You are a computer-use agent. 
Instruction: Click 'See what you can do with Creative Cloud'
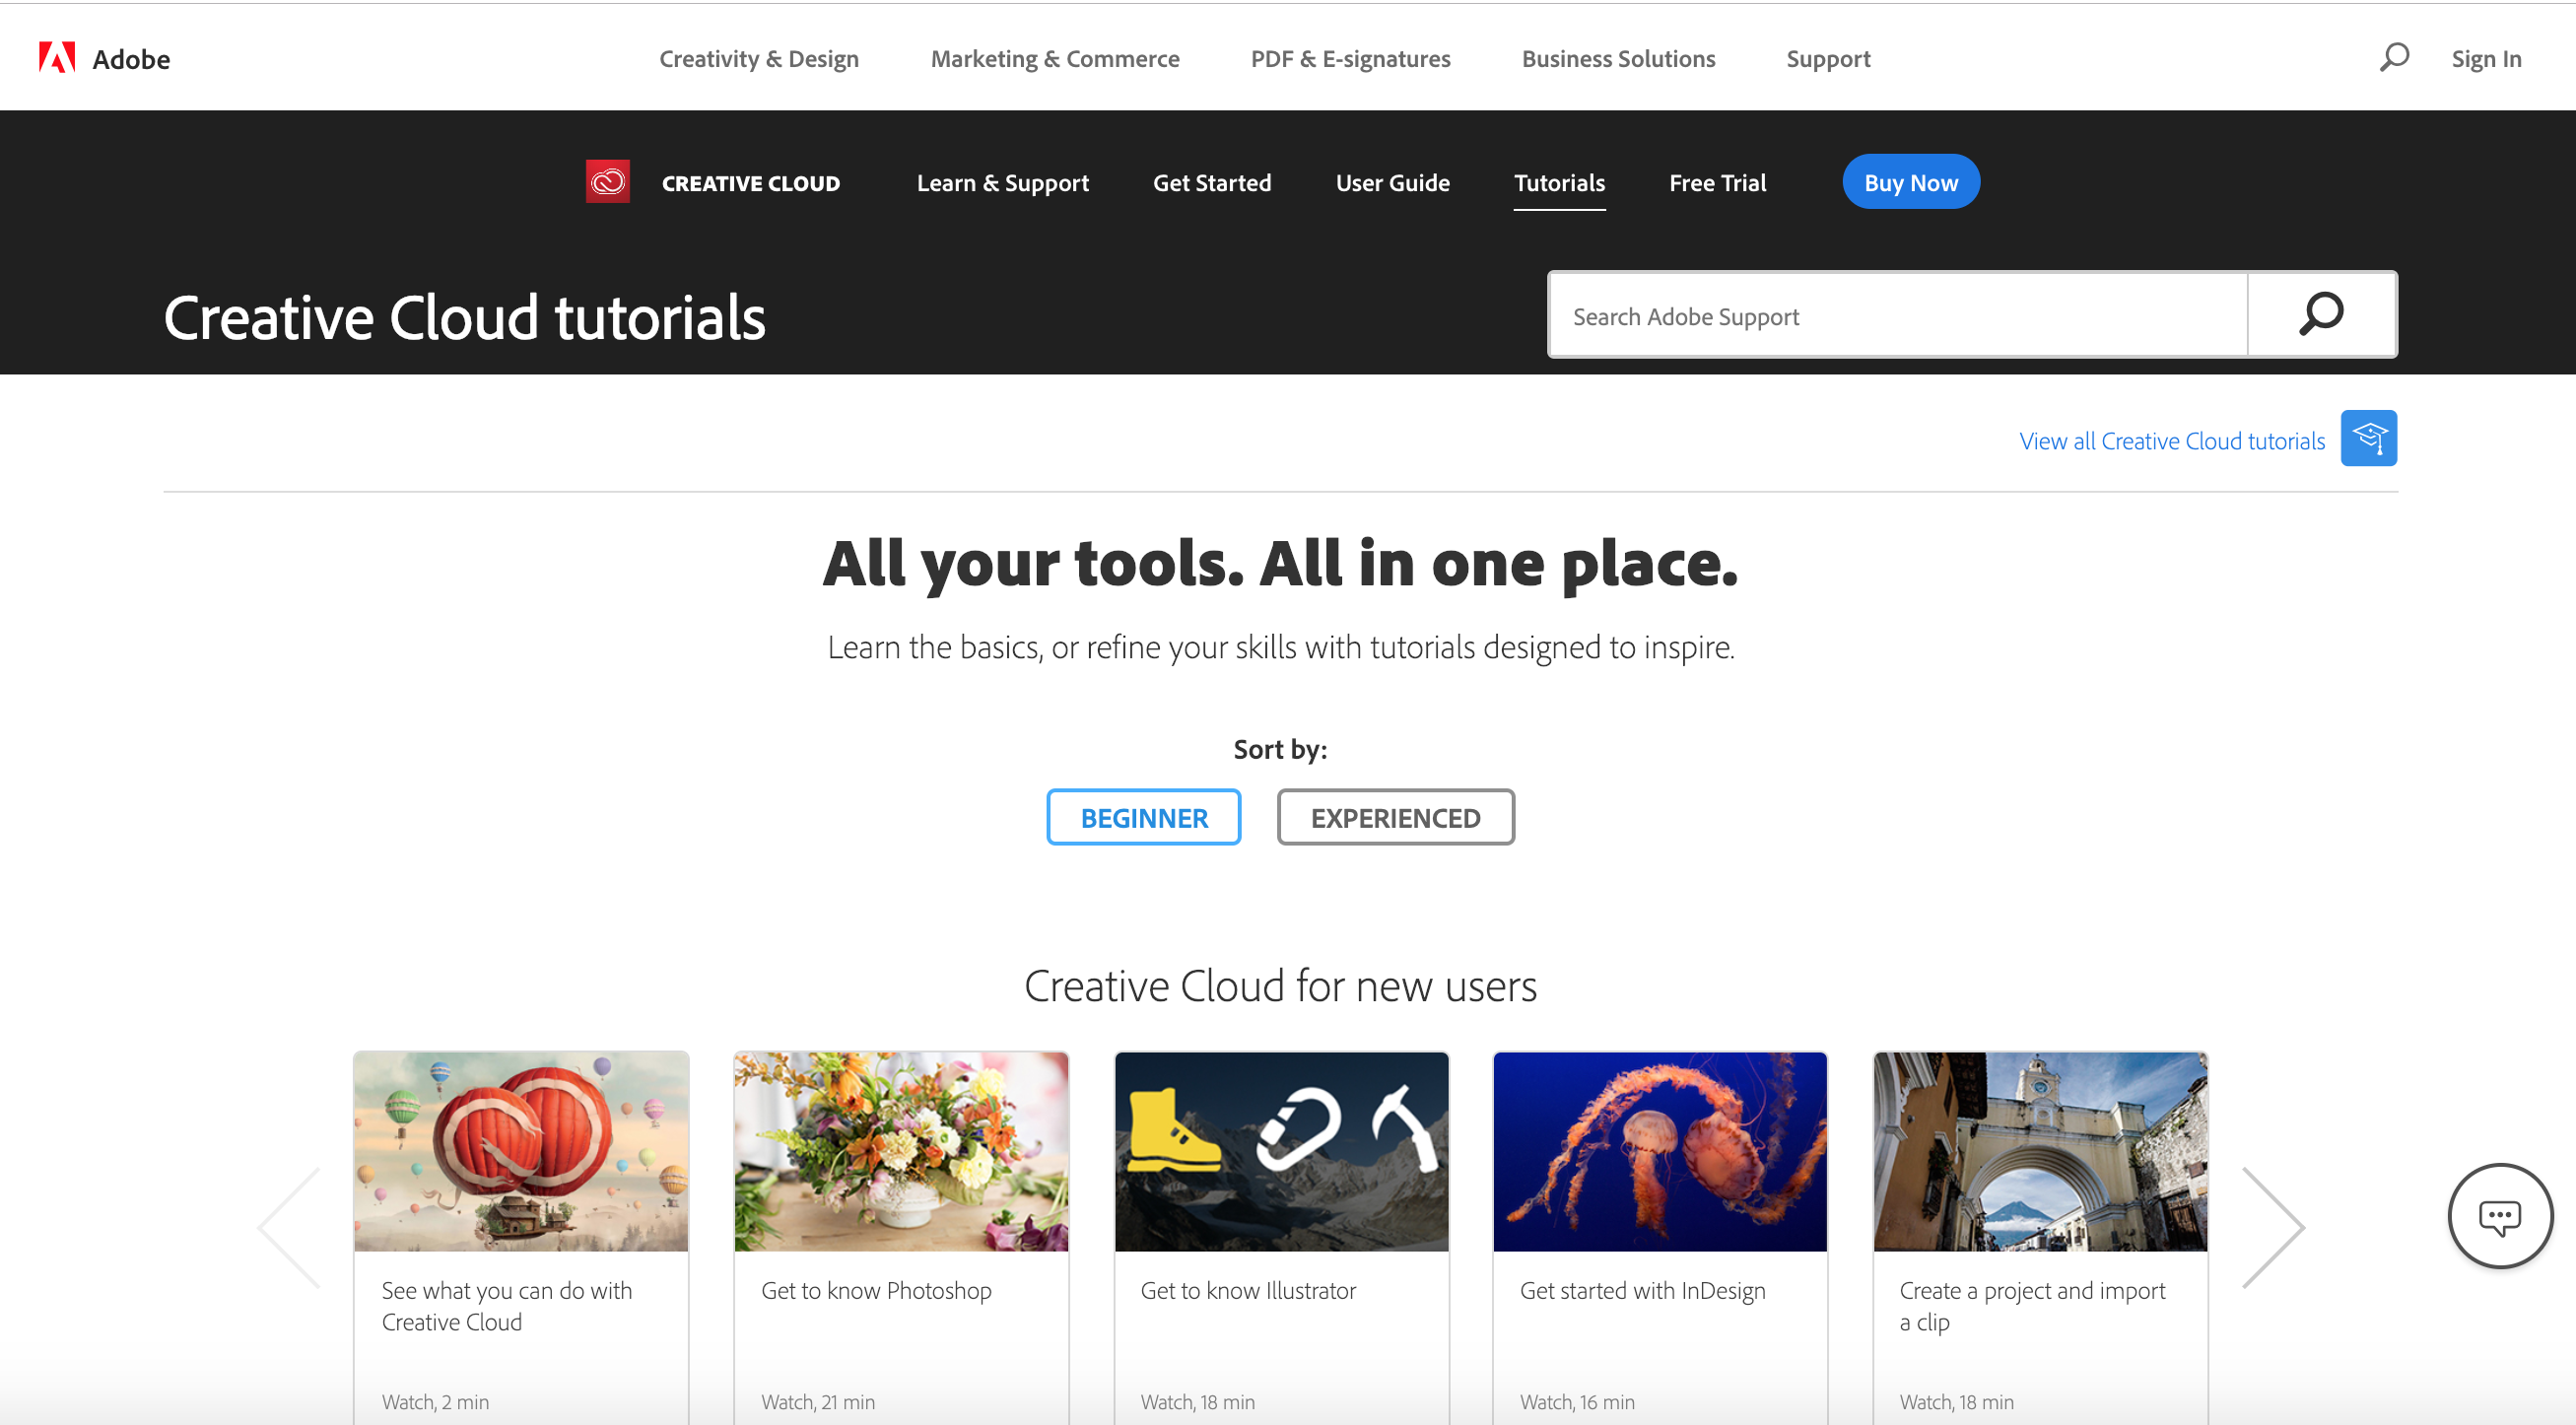click(x=507, y=1306)
